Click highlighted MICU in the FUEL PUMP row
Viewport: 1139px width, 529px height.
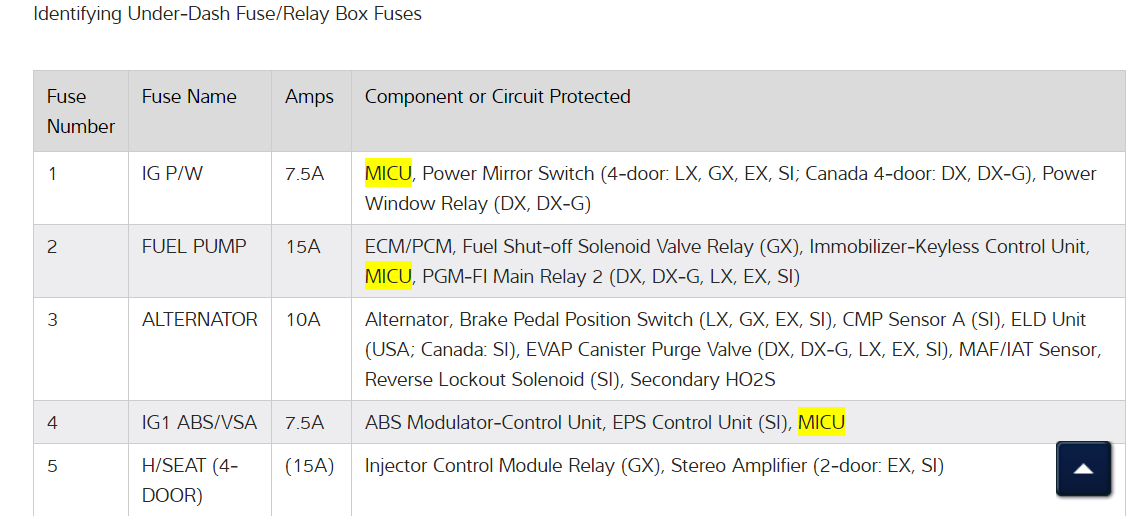click(x=388, y=275)
